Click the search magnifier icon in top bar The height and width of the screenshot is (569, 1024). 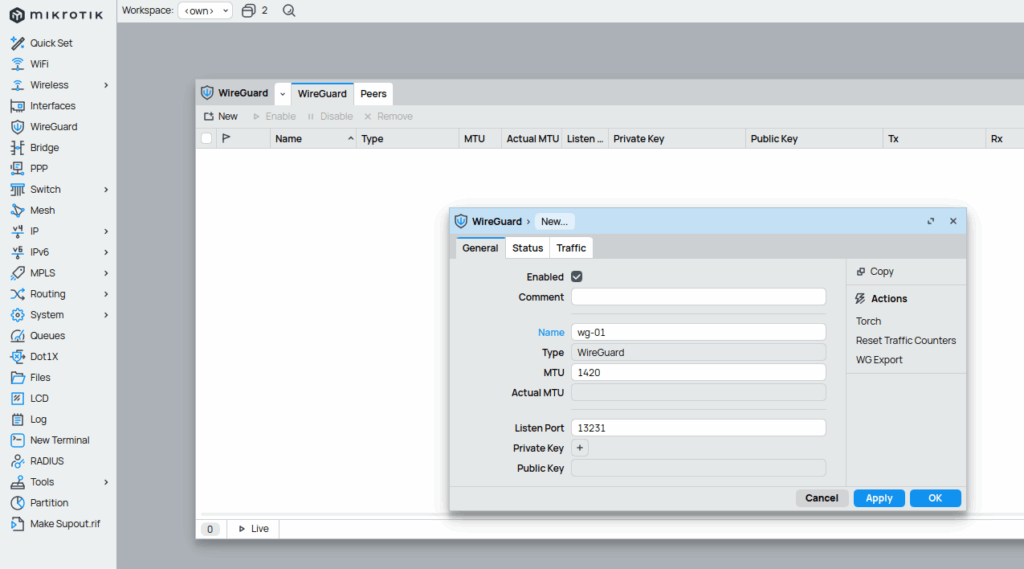(x=289, y=10)
